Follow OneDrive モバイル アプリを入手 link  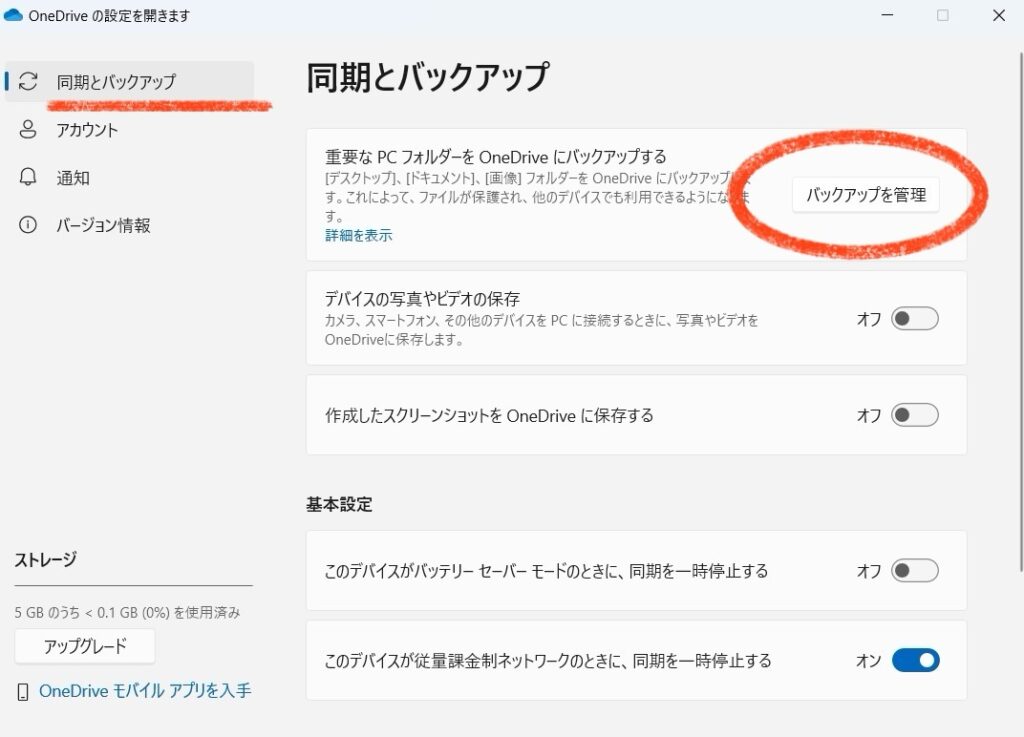tap(145, 691)
